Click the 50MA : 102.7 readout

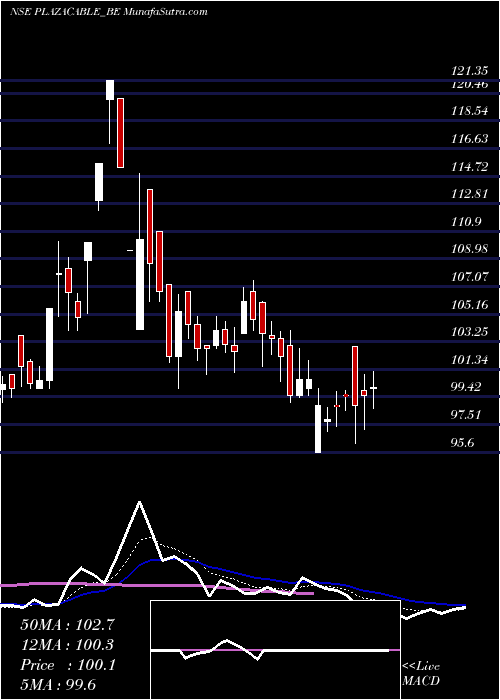pyautogui.click(x=68, y=625)
